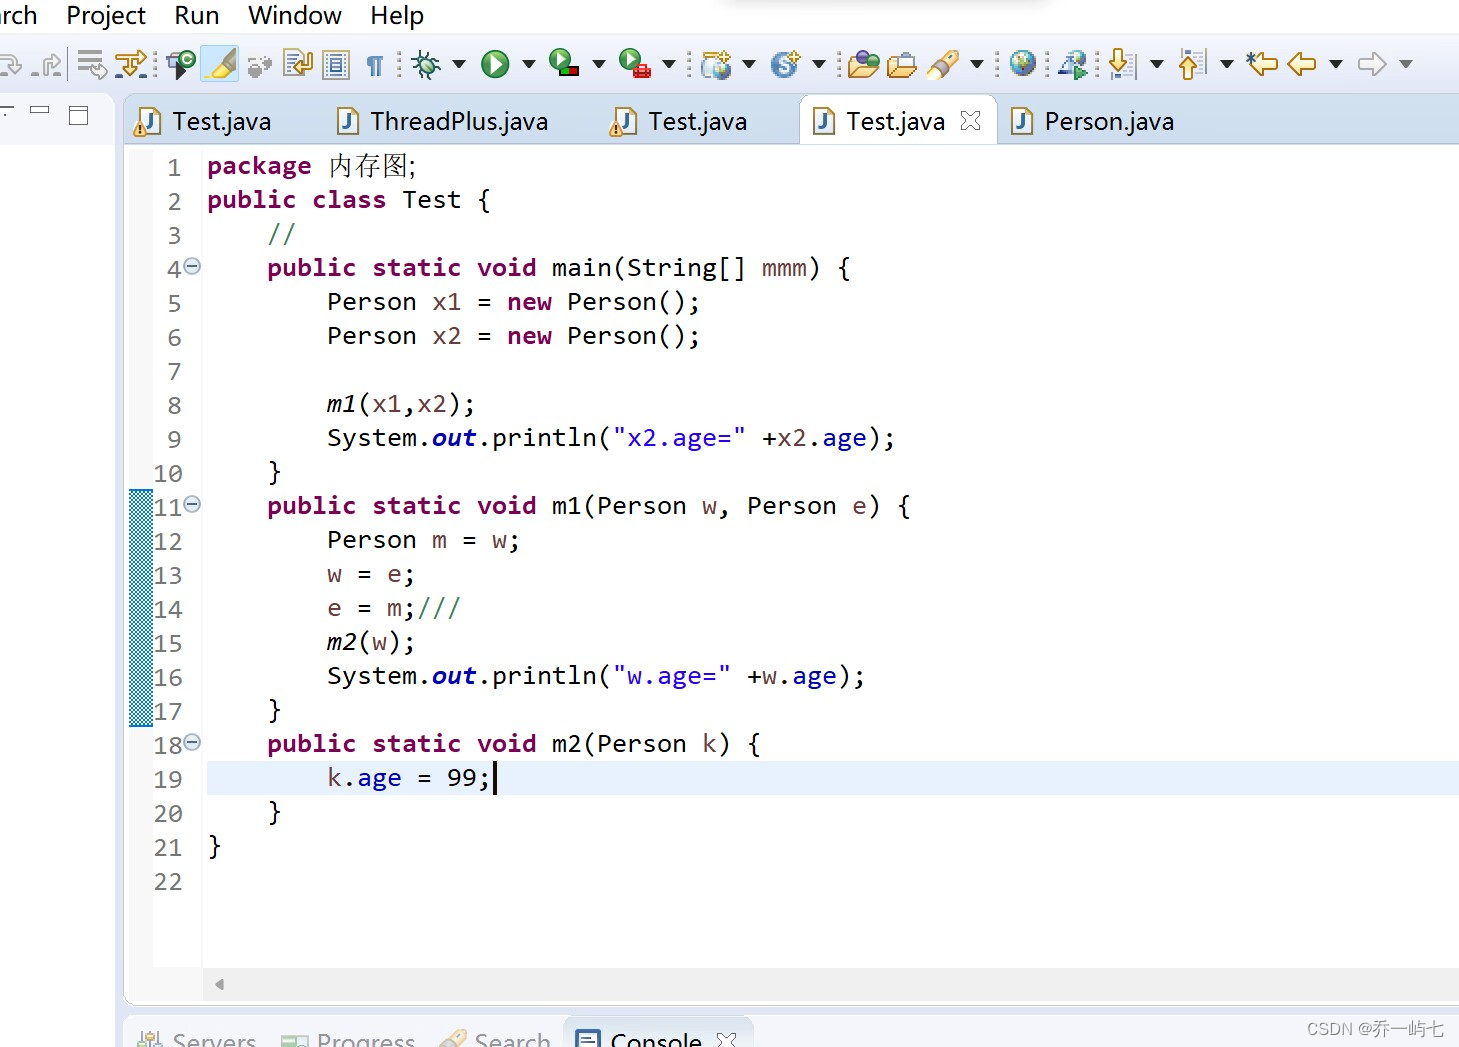Toggle Use Step Filters button
Viewport: 1459px width, 1047px height.
tap(131, 64)
